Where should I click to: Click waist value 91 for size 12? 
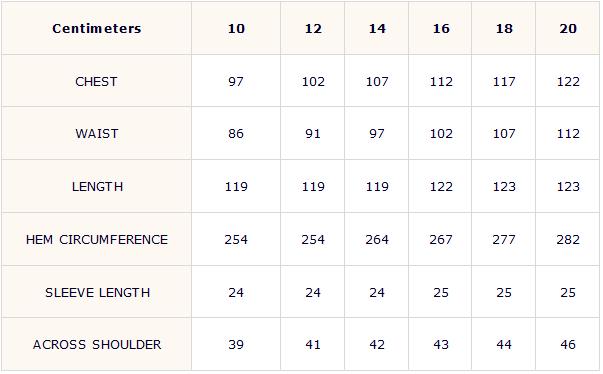click(313, 134)
